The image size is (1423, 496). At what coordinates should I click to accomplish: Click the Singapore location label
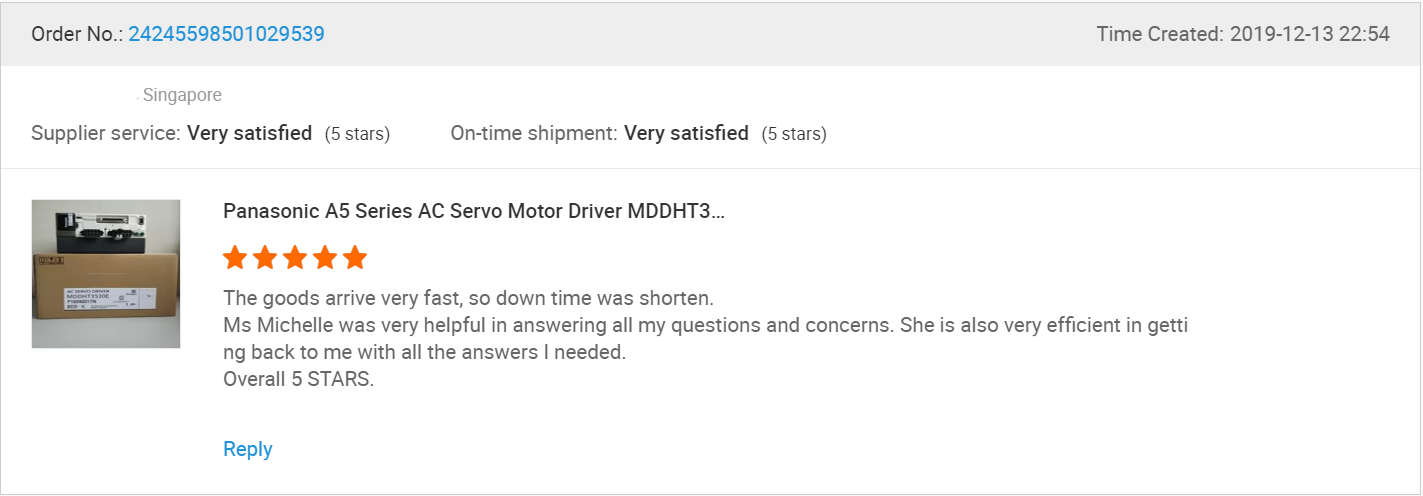182,95
